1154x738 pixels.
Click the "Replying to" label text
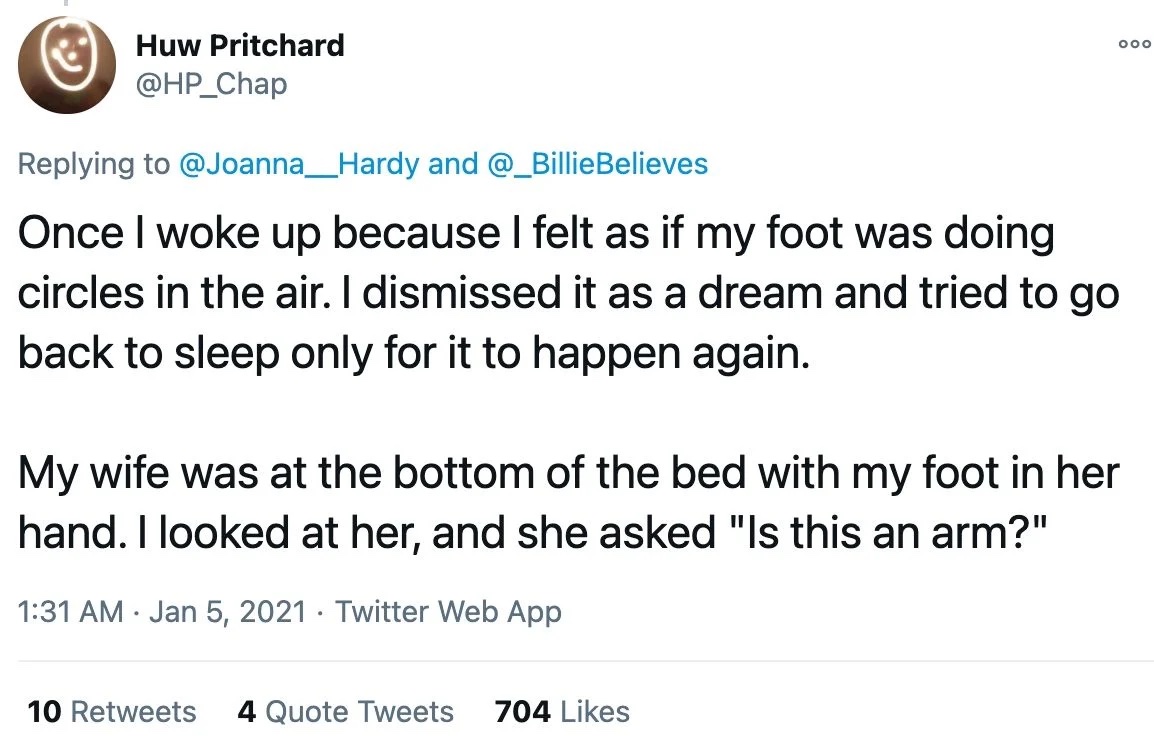coord(93,163)
